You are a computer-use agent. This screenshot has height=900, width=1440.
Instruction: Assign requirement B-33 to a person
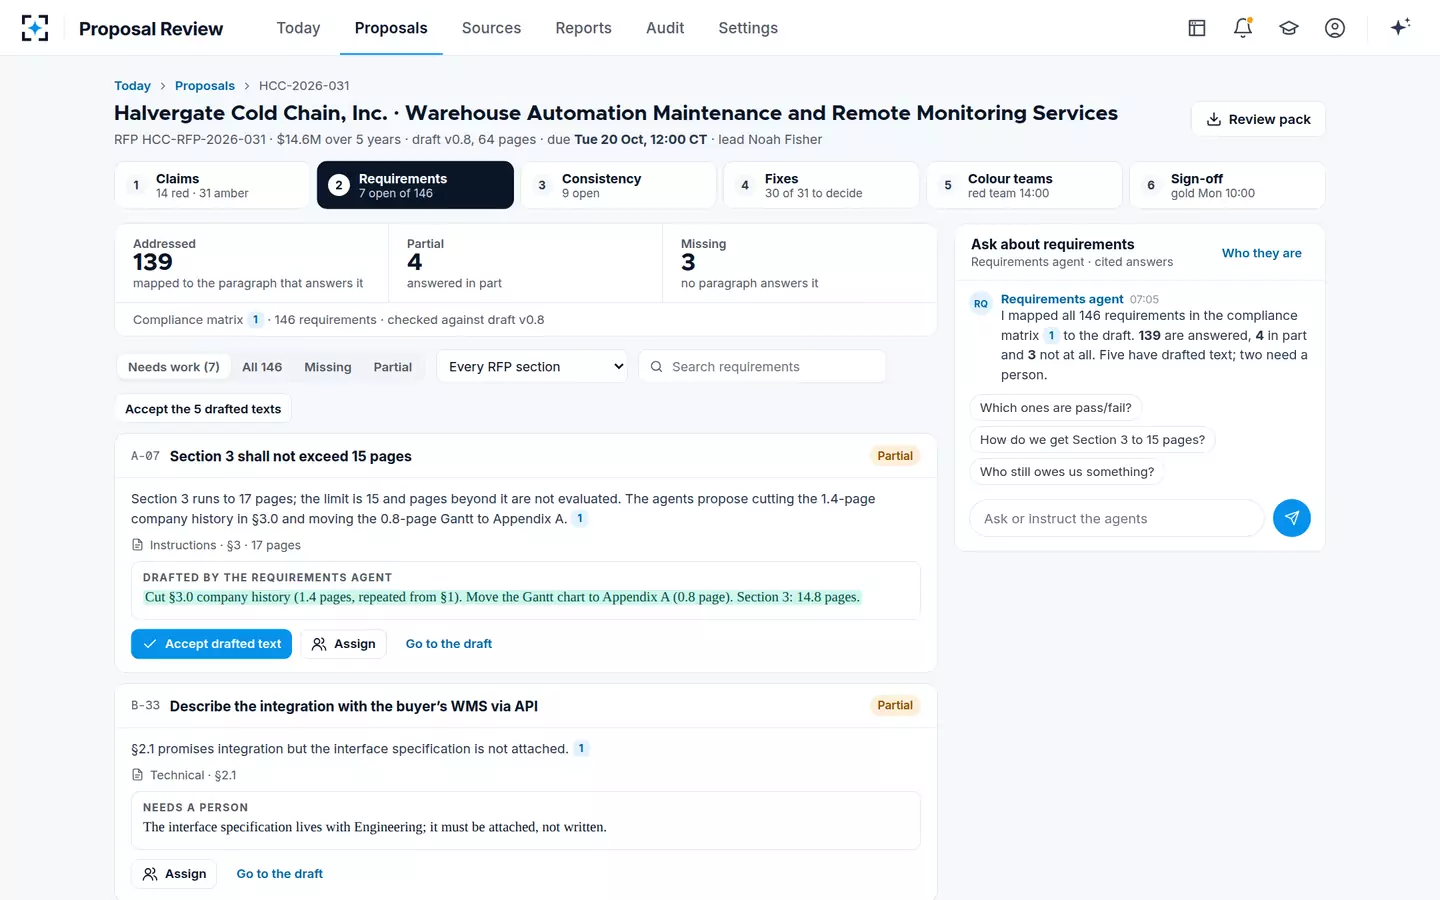pyautogui.click(x=174, y=874)
